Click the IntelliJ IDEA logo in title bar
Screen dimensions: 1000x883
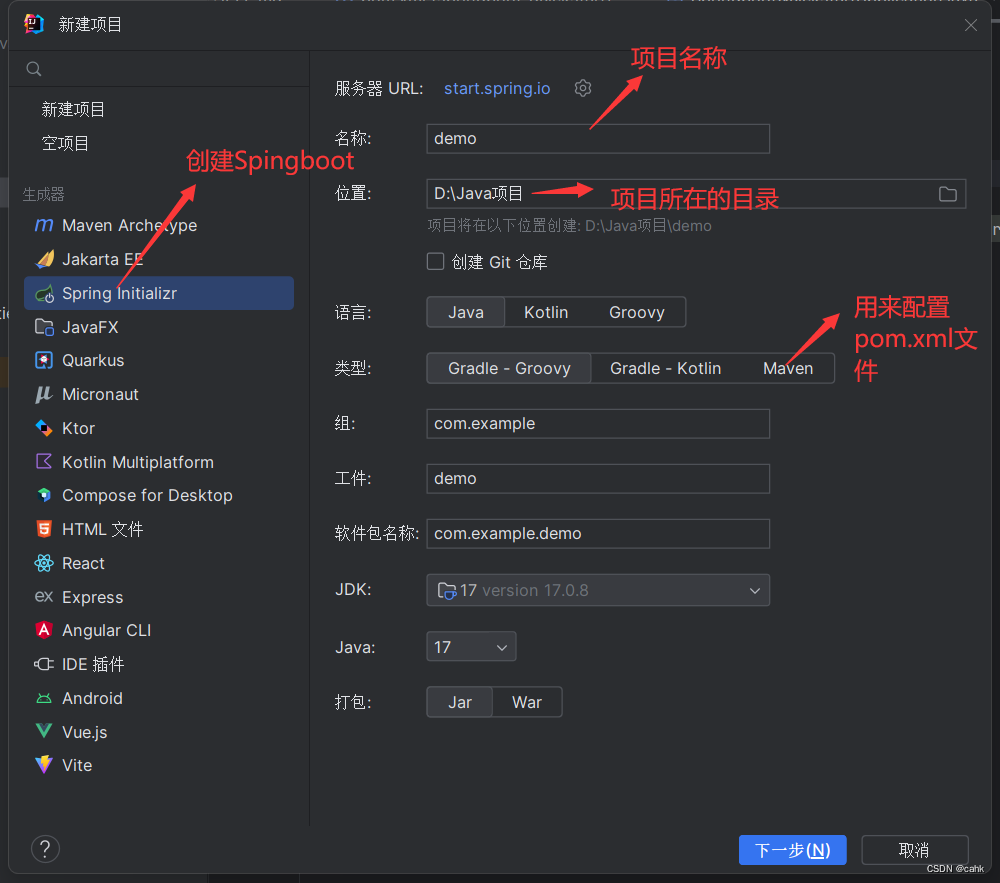coord(34,24)
